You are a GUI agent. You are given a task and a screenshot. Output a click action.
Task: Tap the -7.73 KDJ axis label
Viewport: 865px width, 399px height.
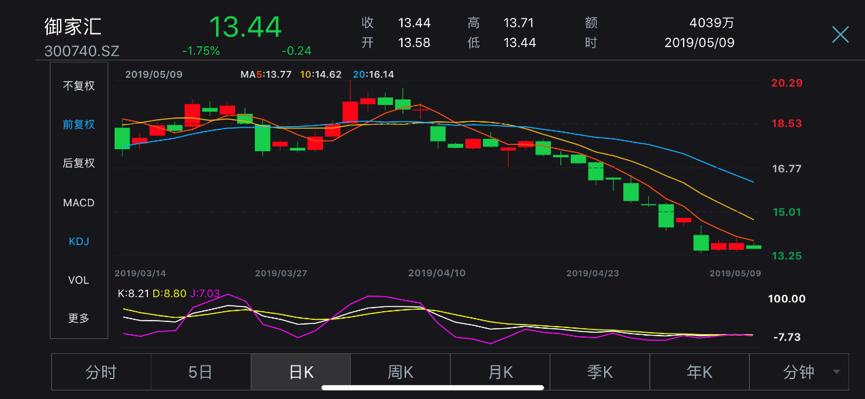tap(787, 337)
